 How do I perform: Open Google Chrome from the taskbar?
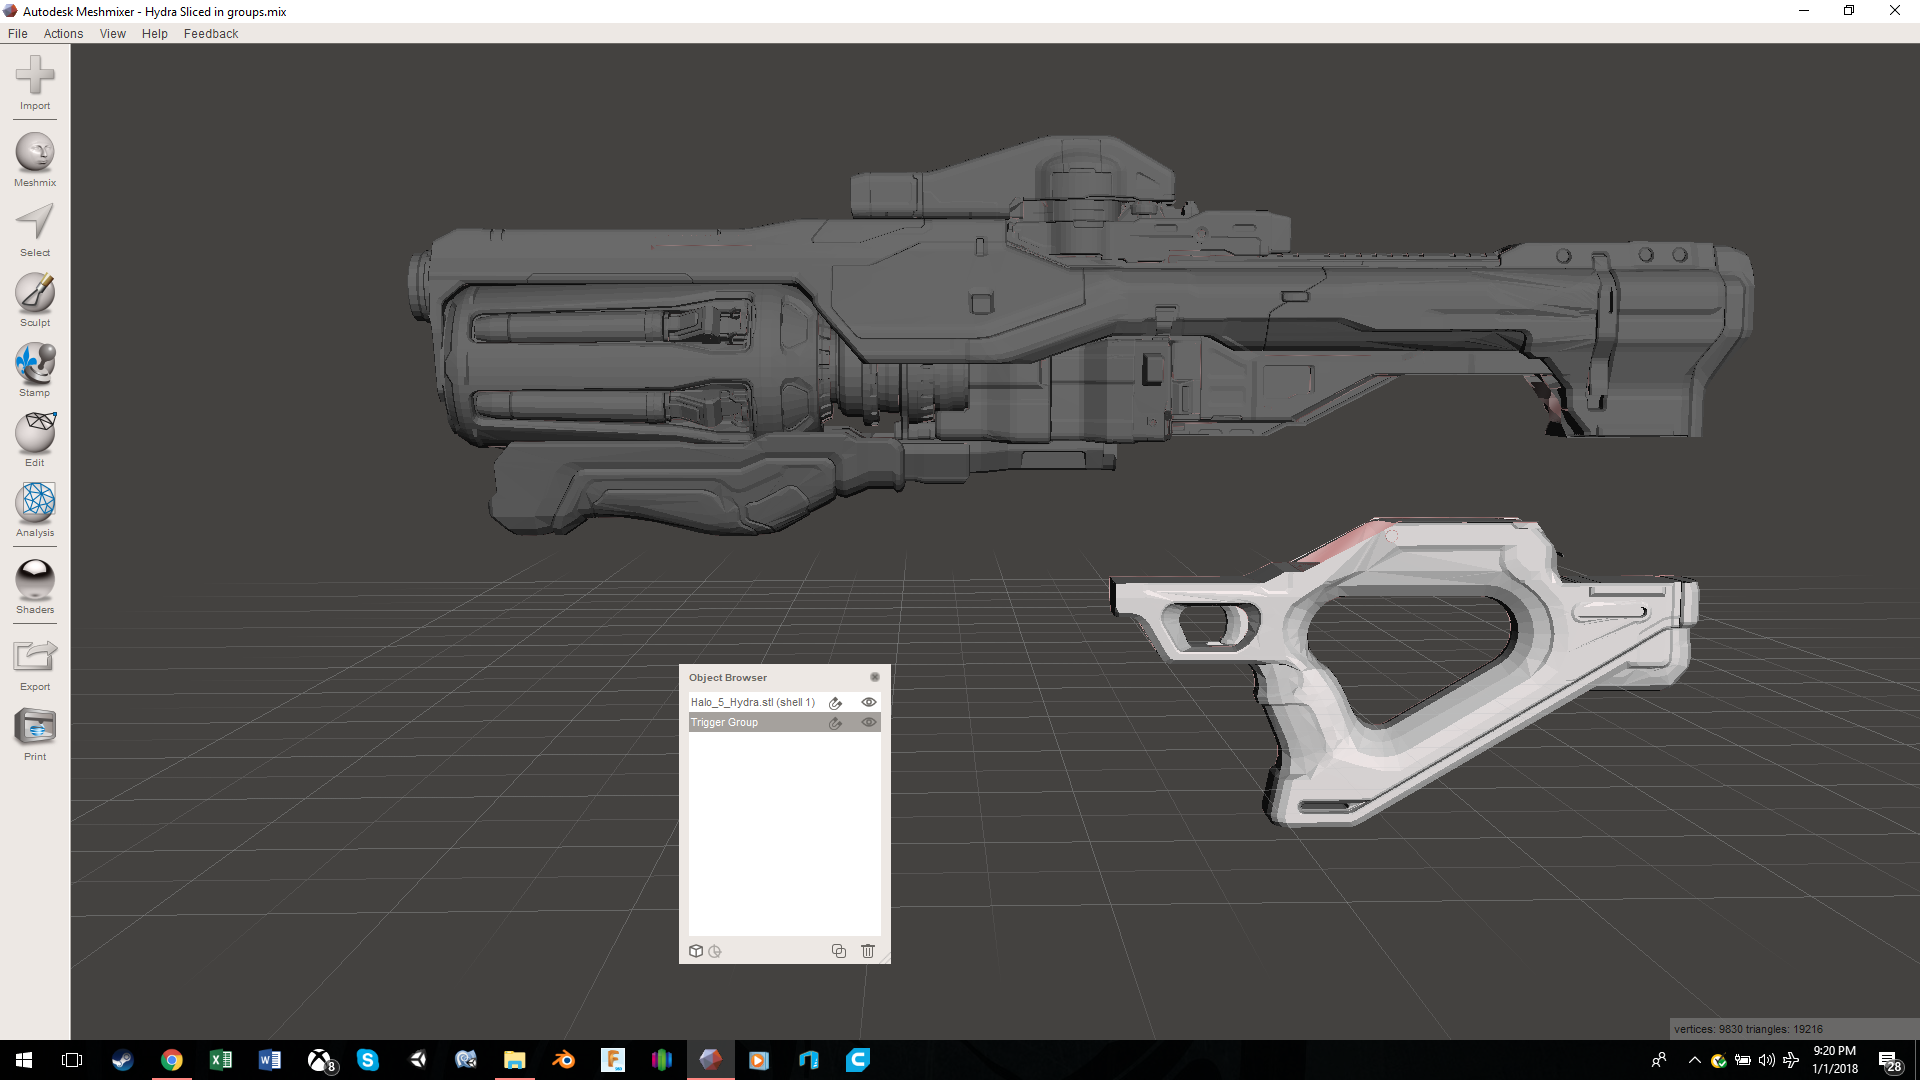click(x=172, y=1060)
